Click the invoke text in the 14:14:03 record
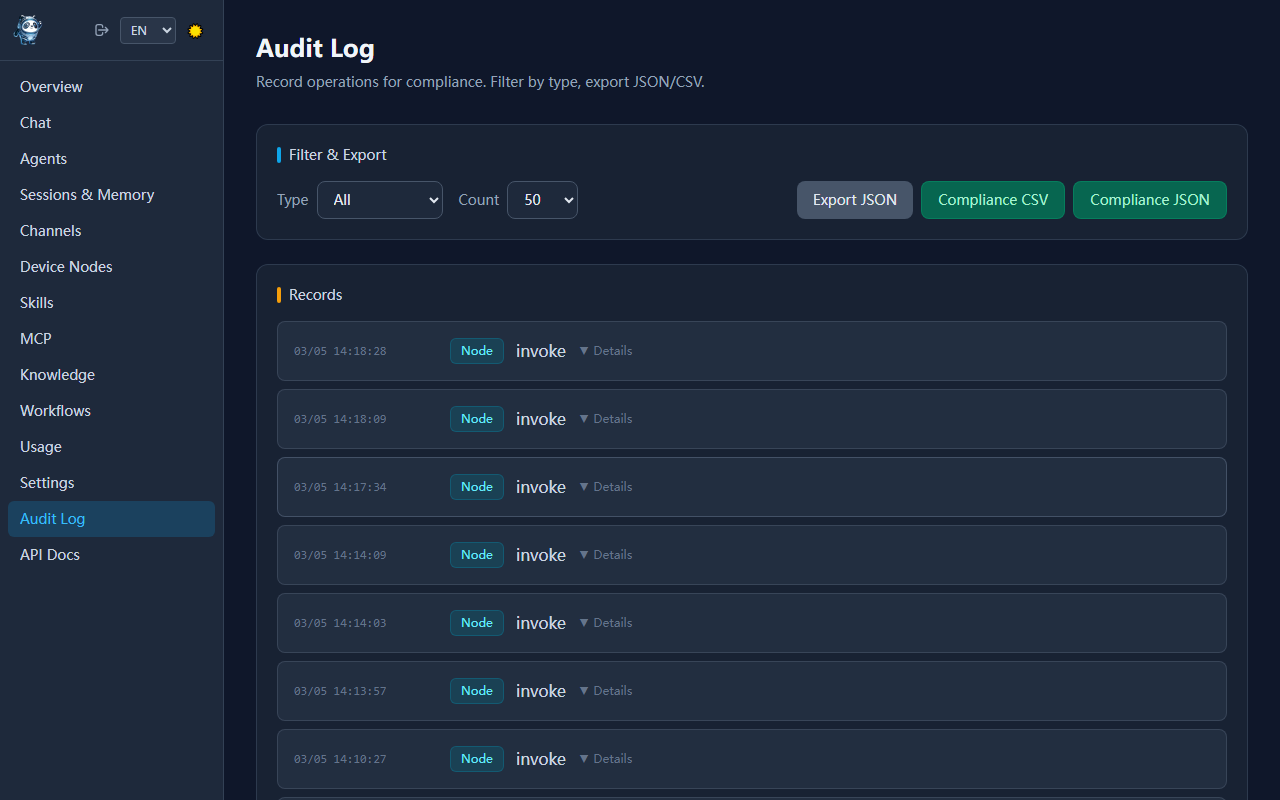 coord(541,623)
